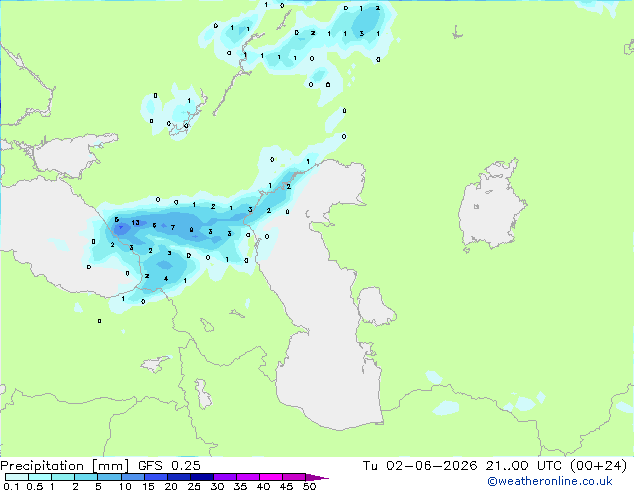The image size is (634, 490).
Task: Click the 0.5–1 mm legend color swatch
Action: coord(40,477)
